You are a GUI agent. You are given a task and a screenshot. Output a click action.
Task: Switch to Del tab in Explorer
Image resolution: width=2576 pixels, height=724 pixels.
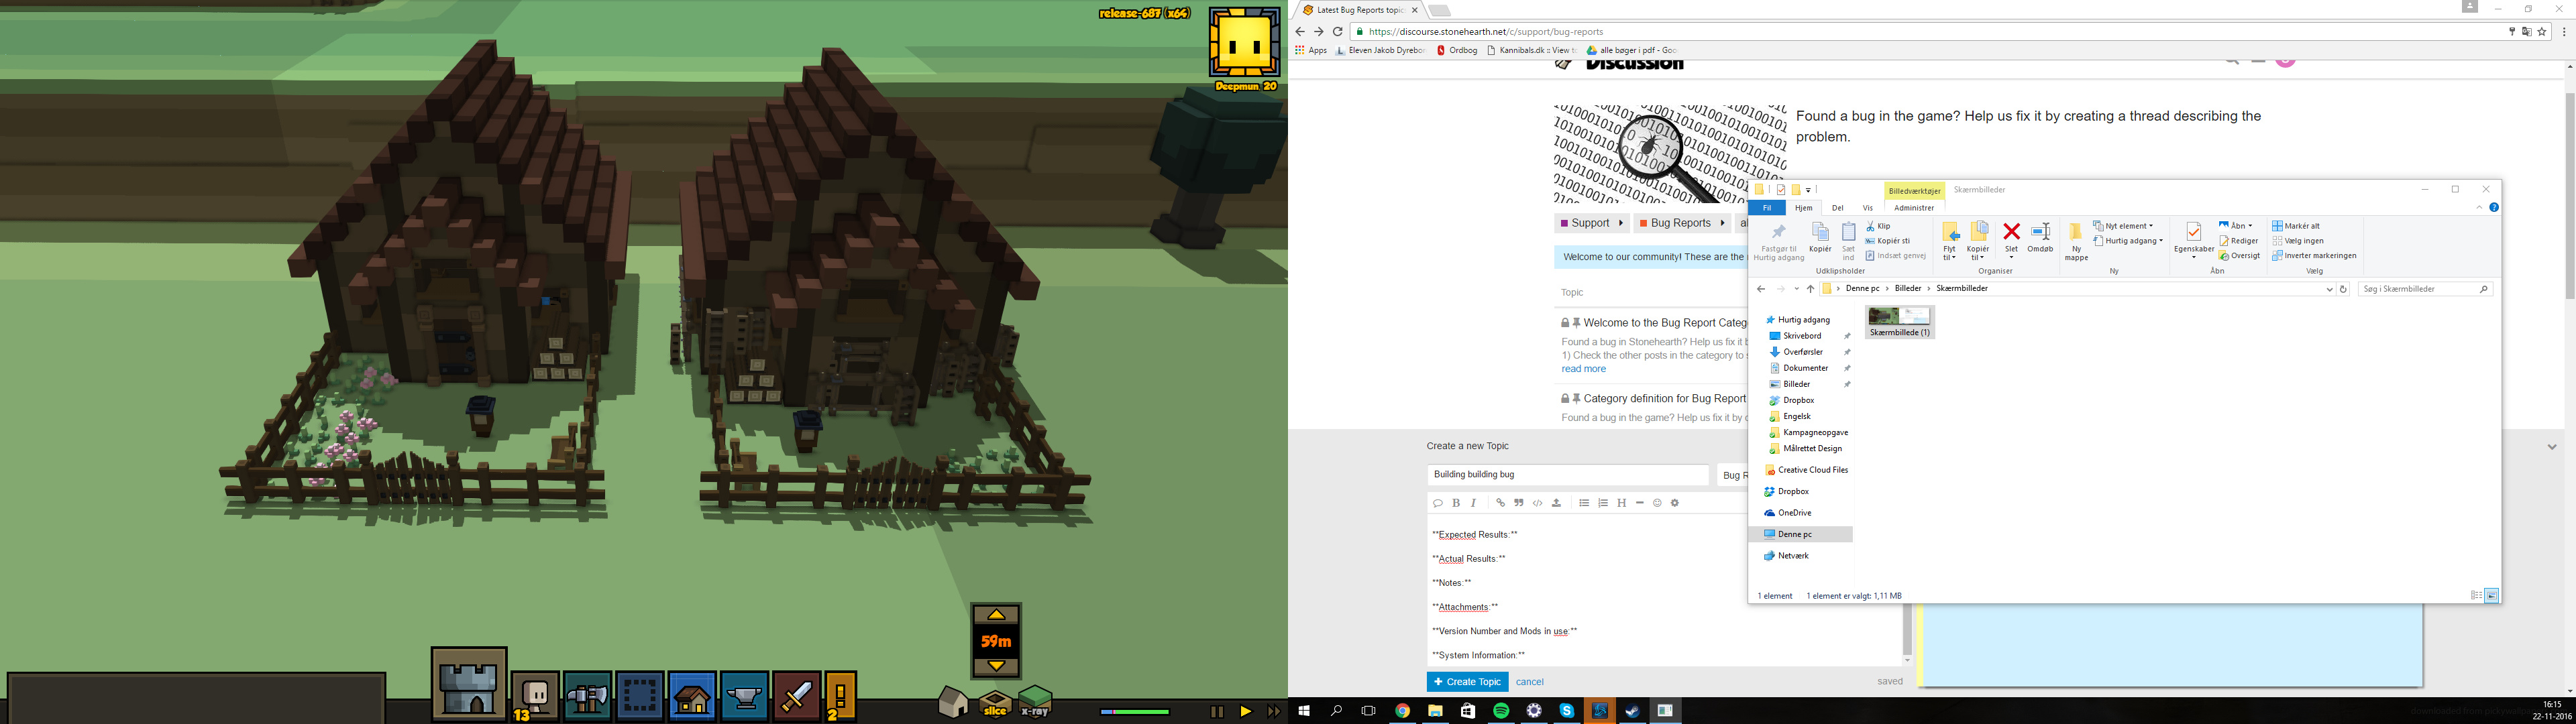click(1837, 208)
